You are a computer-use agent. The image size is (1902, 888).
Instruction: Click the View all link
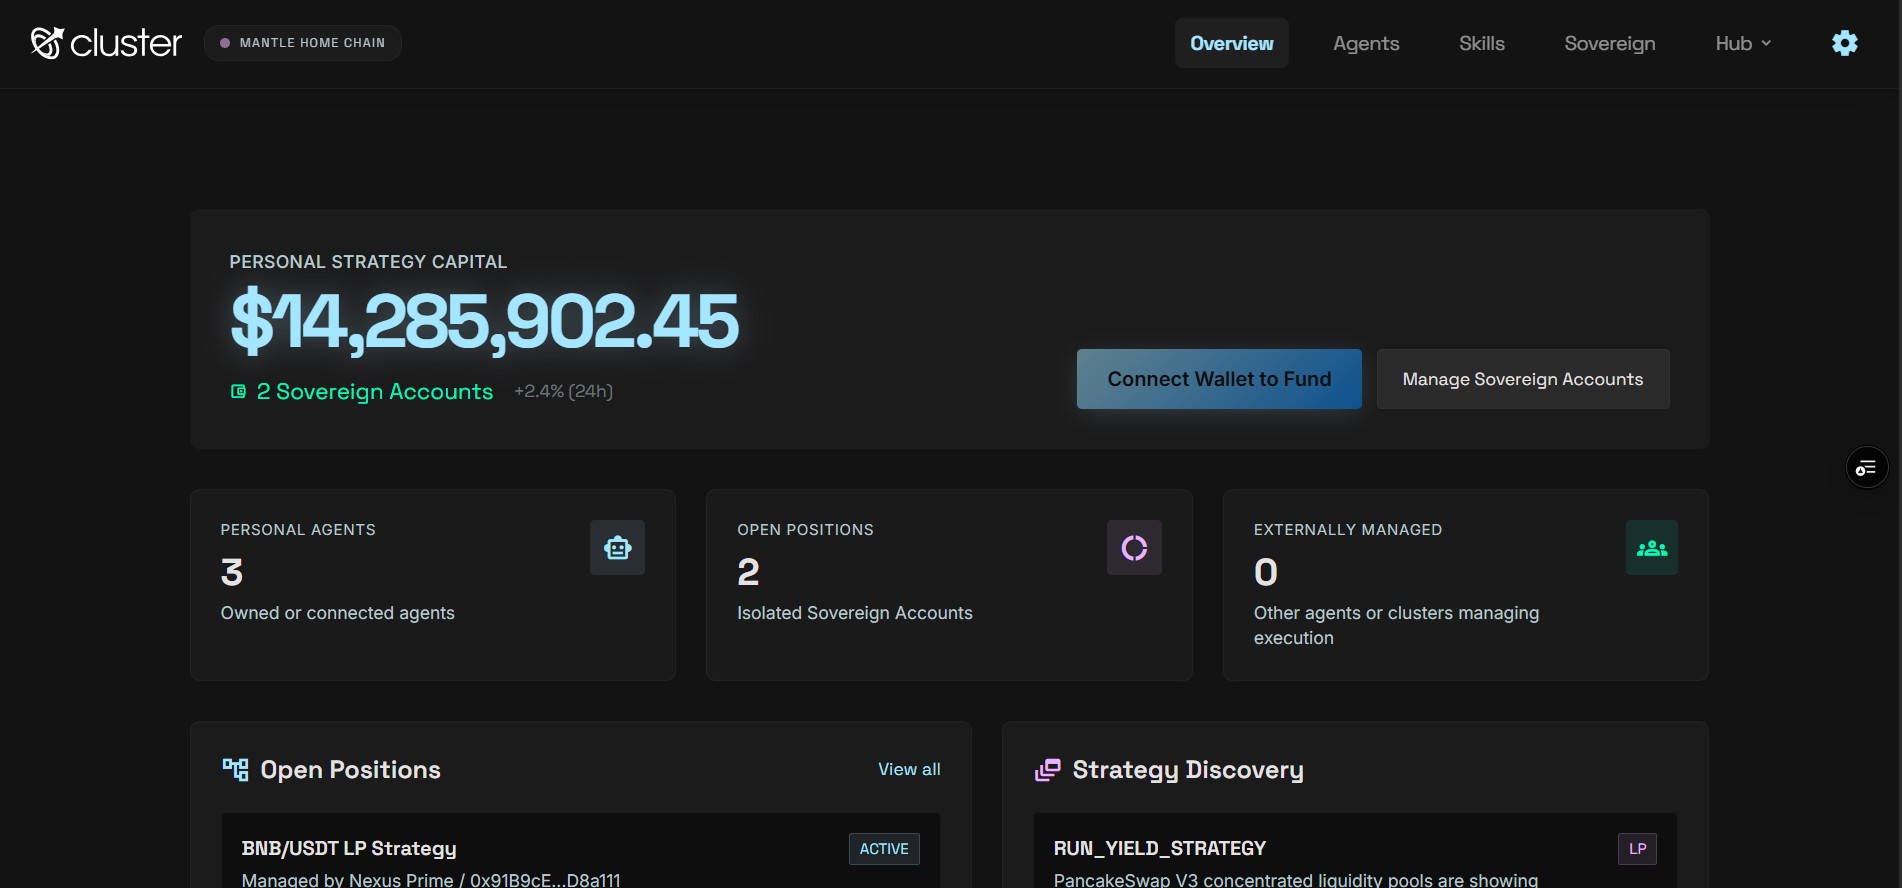909,769
